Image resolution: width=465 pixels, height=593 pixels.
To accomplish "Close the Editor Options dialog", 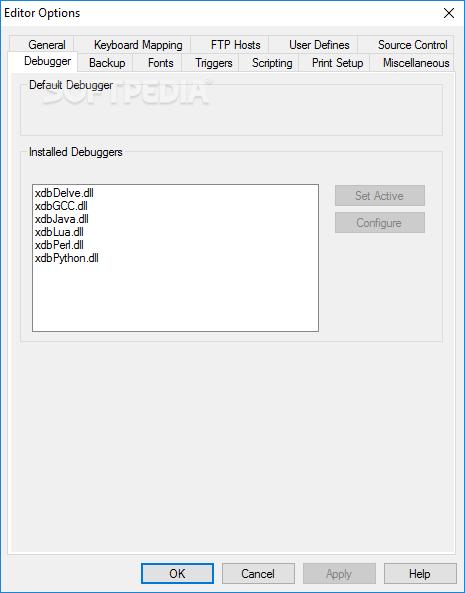I will pyautogui.click(x=449, y=13).
